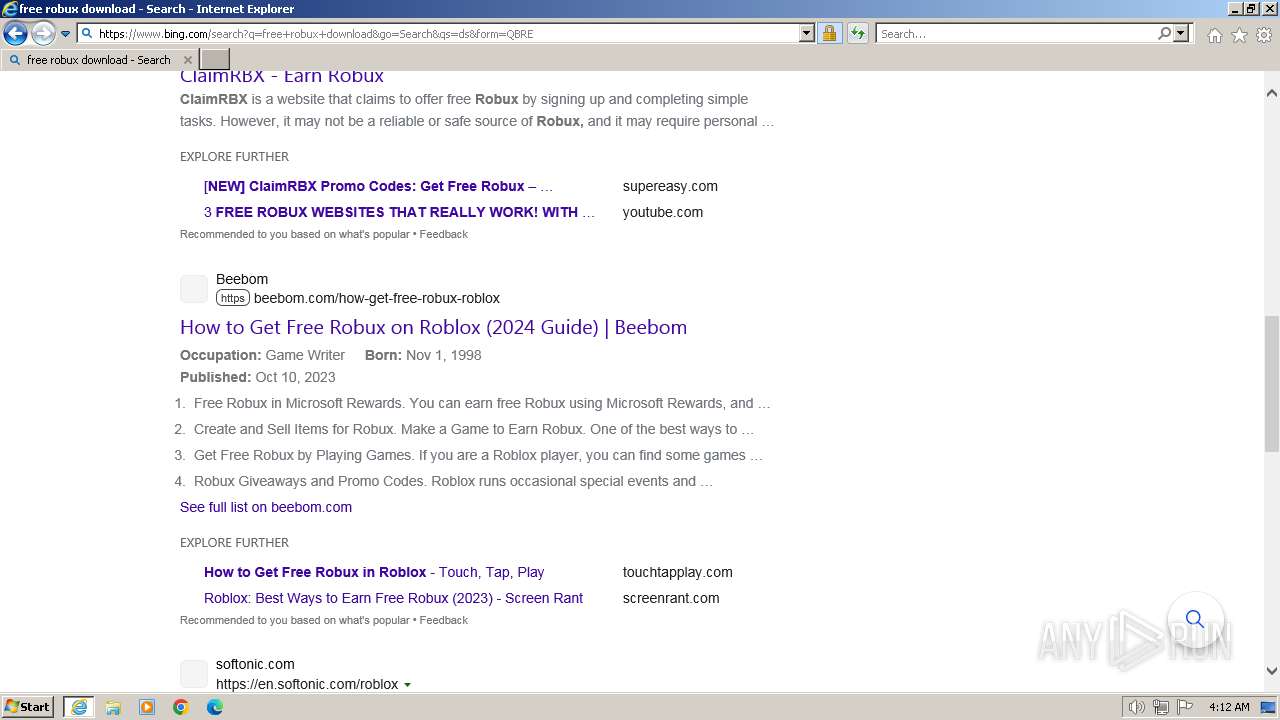Click the security lock icon

tap(829, 34)
